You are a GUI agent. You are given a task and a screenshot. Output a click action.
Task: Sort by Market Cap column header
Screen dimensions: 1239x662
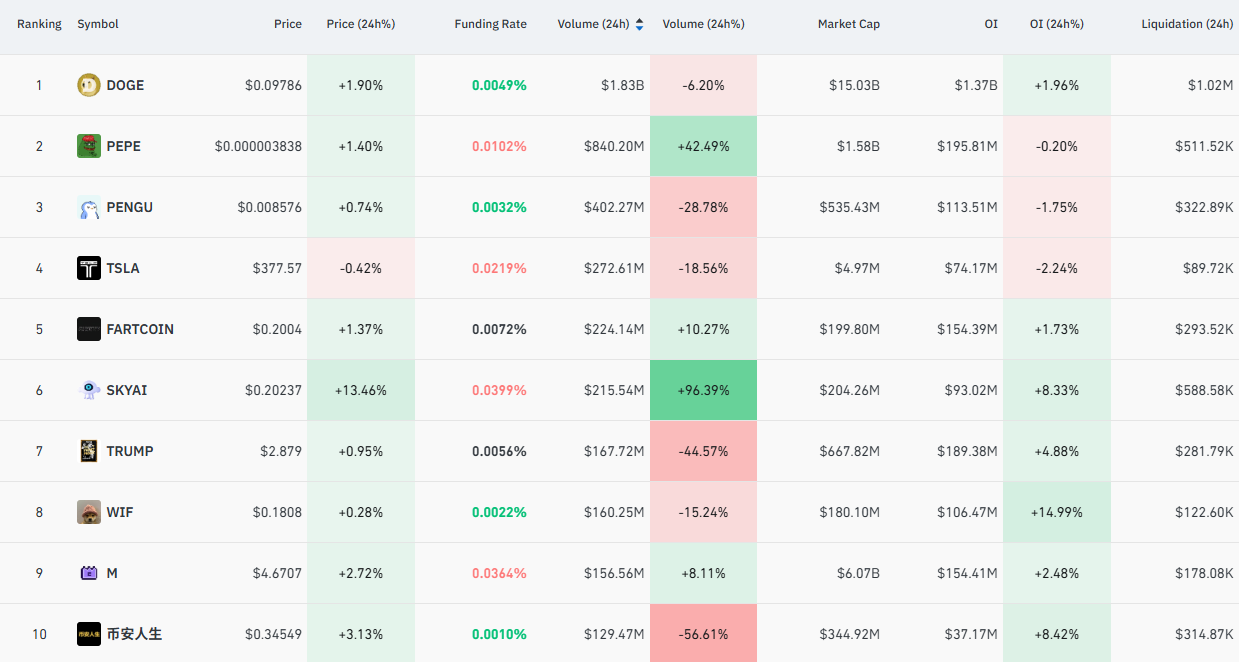click(x=849, y=24)
